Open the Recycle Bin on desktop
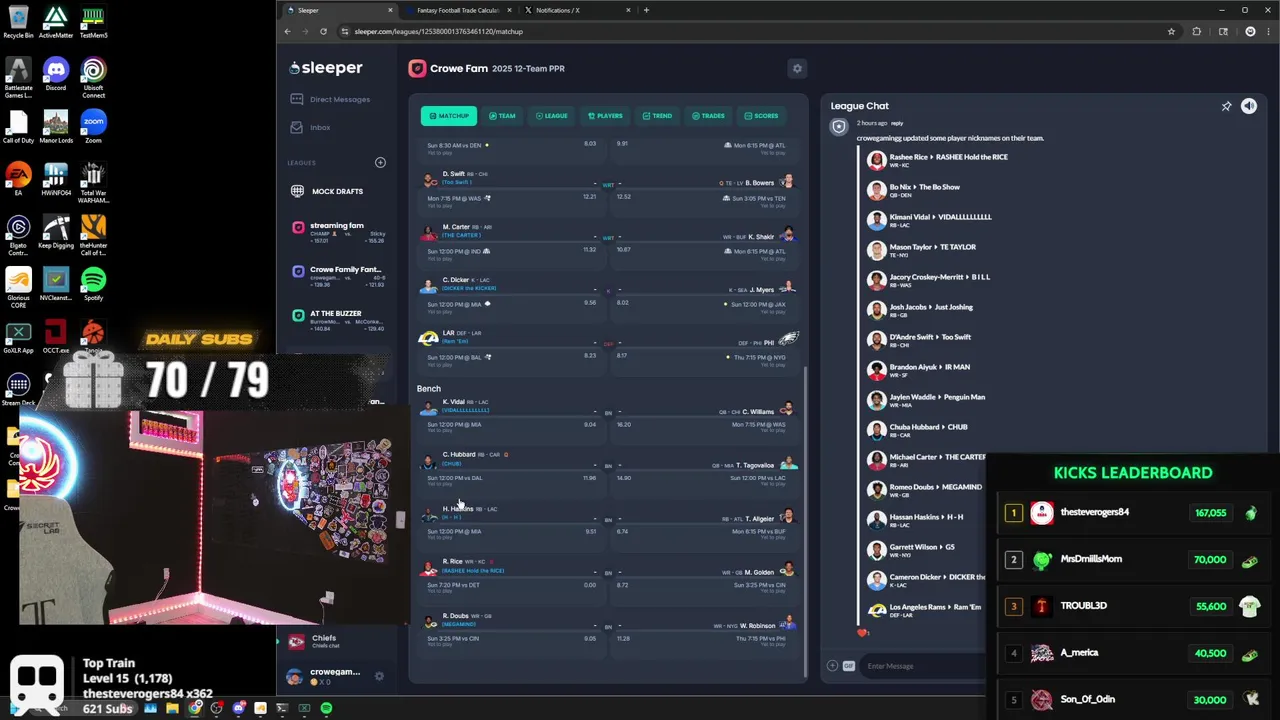 [18, 22]
